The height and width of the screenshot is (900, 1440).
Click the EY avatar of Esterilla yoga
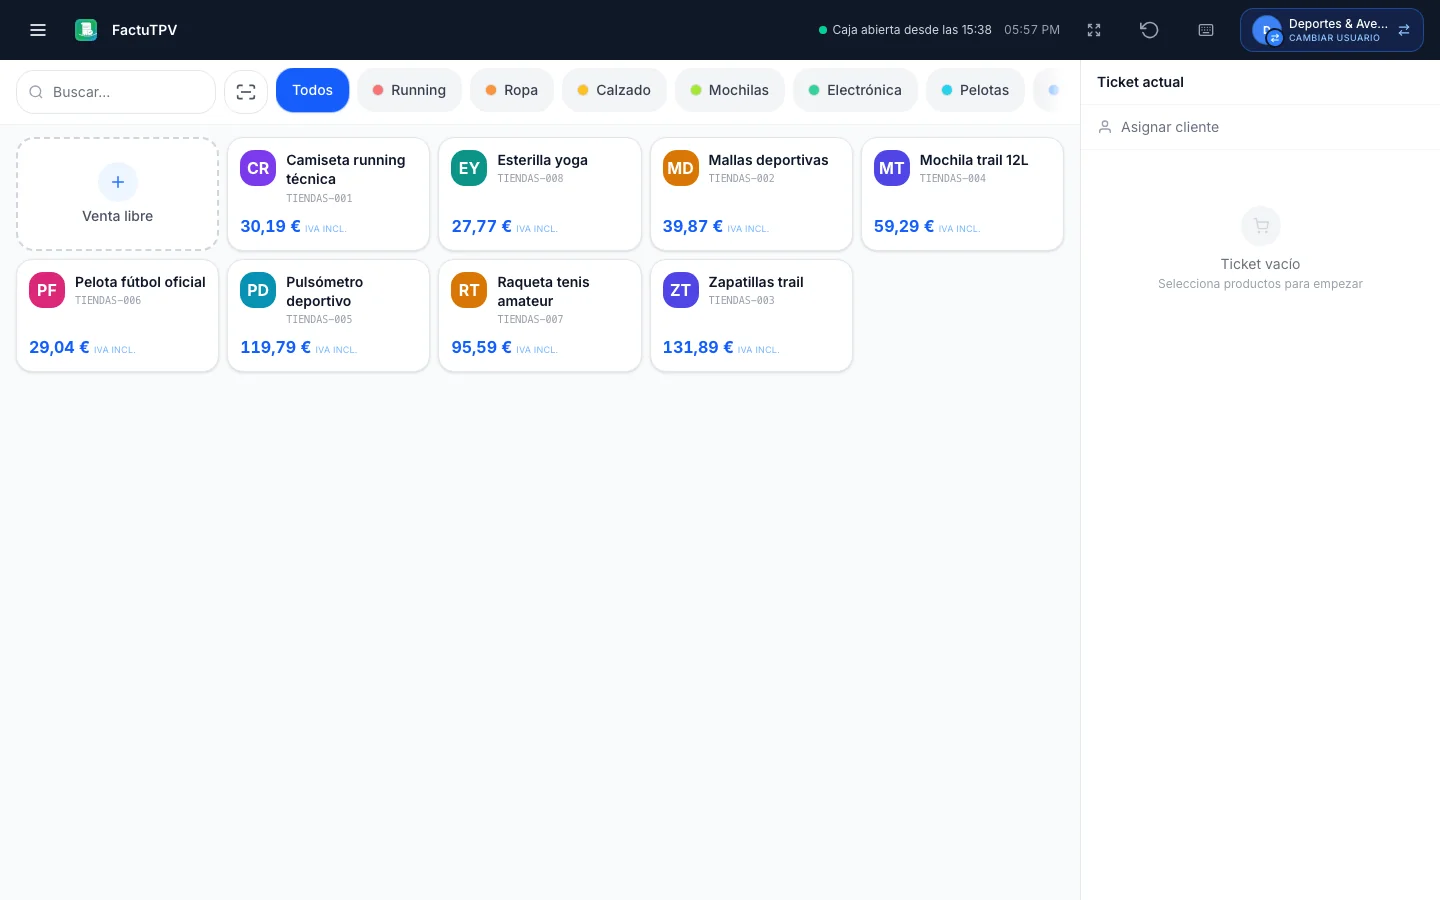(x=469, y=168)
